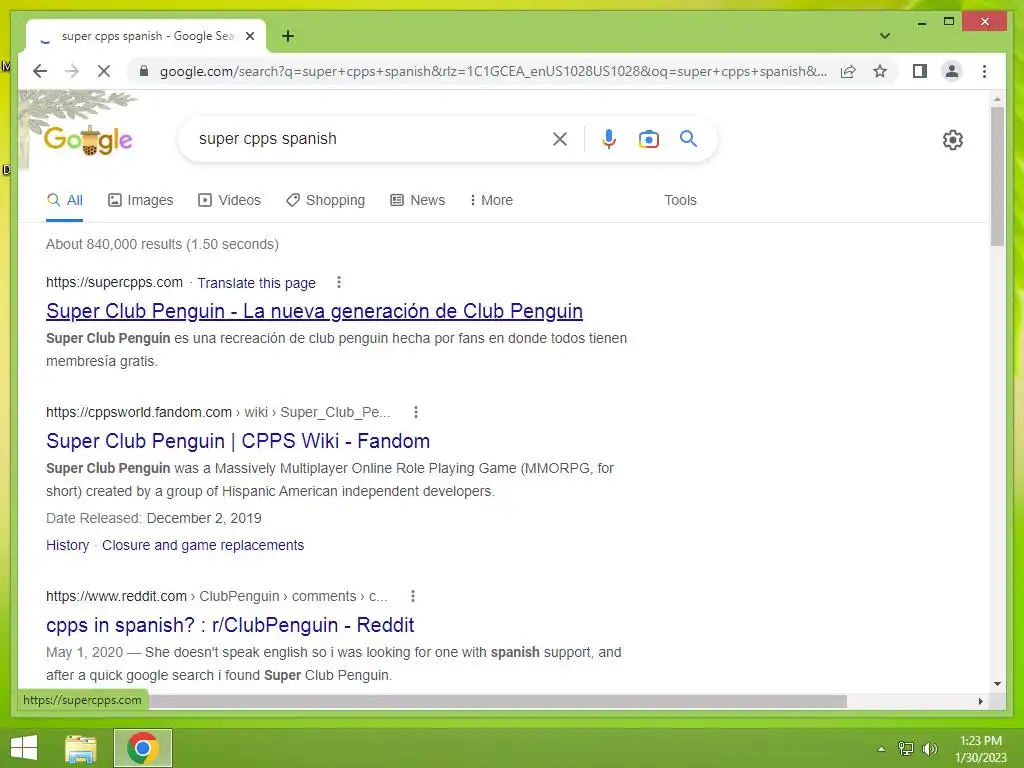Open network status tray icon

click(x=906, y=749)
